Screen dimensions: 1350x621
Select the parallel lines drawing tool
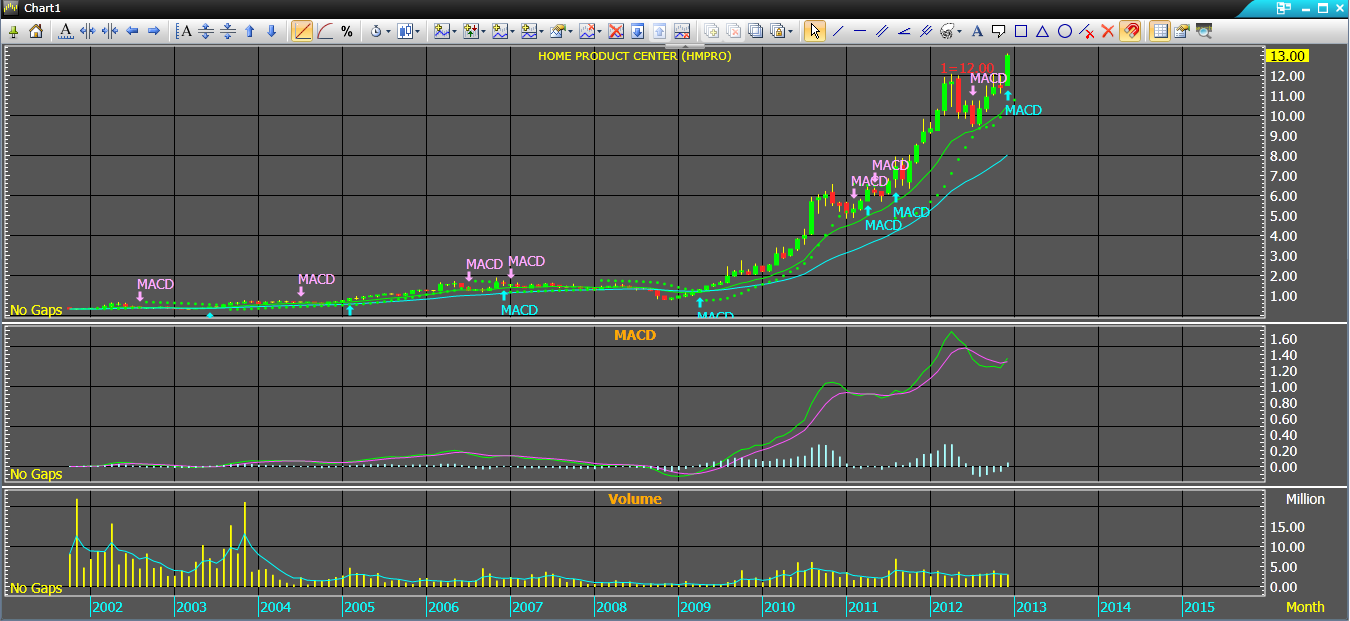pos(882,31)
